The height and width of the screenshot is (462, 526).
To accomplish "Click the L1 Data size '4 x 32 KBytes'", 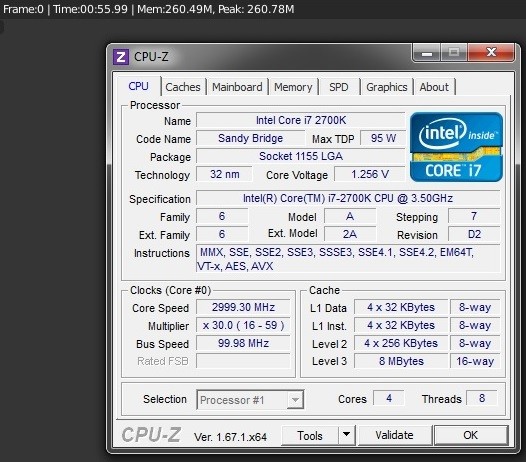I will pos(401,307).
